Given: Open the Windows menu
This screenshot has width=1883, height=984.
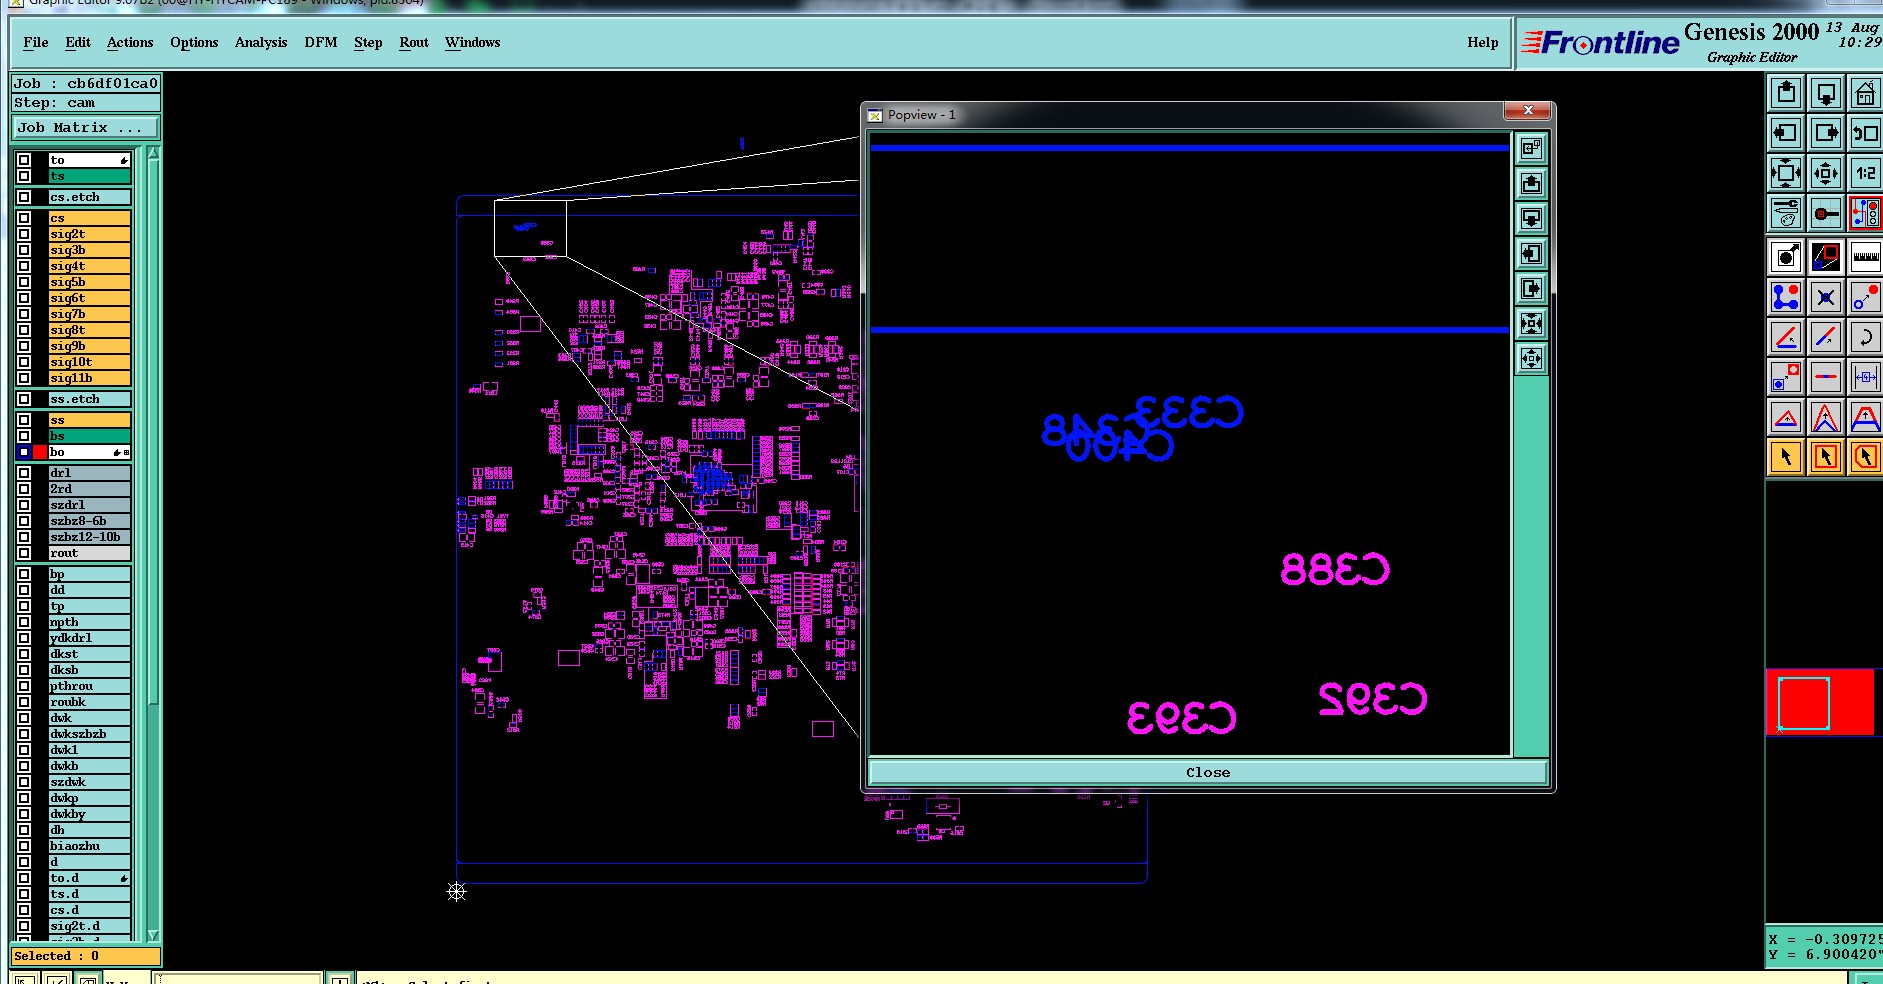Looking at the screenshot, I should [473, 42].
